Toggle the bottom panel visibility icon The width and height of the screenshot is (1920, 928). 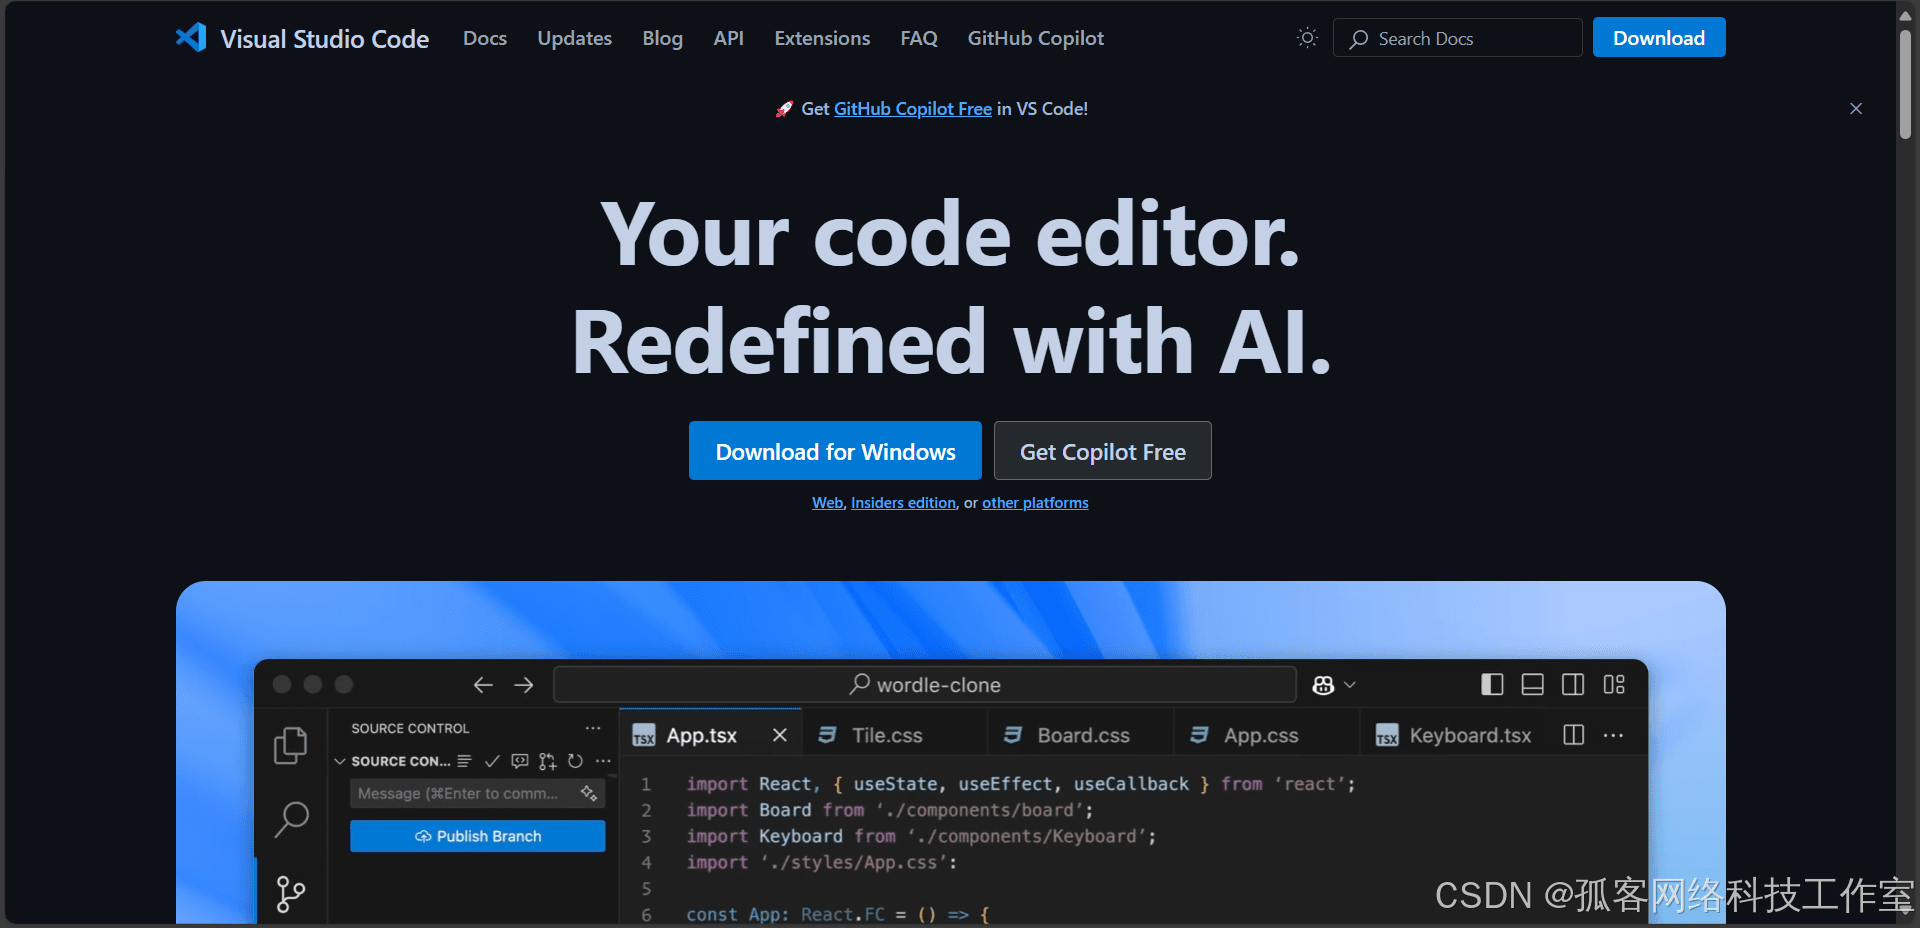coord(1532,685)
